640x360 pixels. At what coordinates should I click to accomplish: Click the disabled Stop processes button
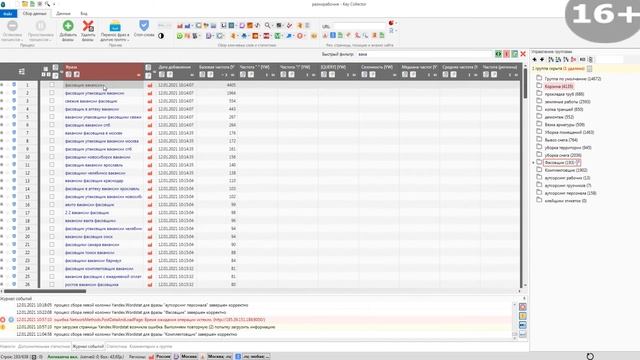12,31
